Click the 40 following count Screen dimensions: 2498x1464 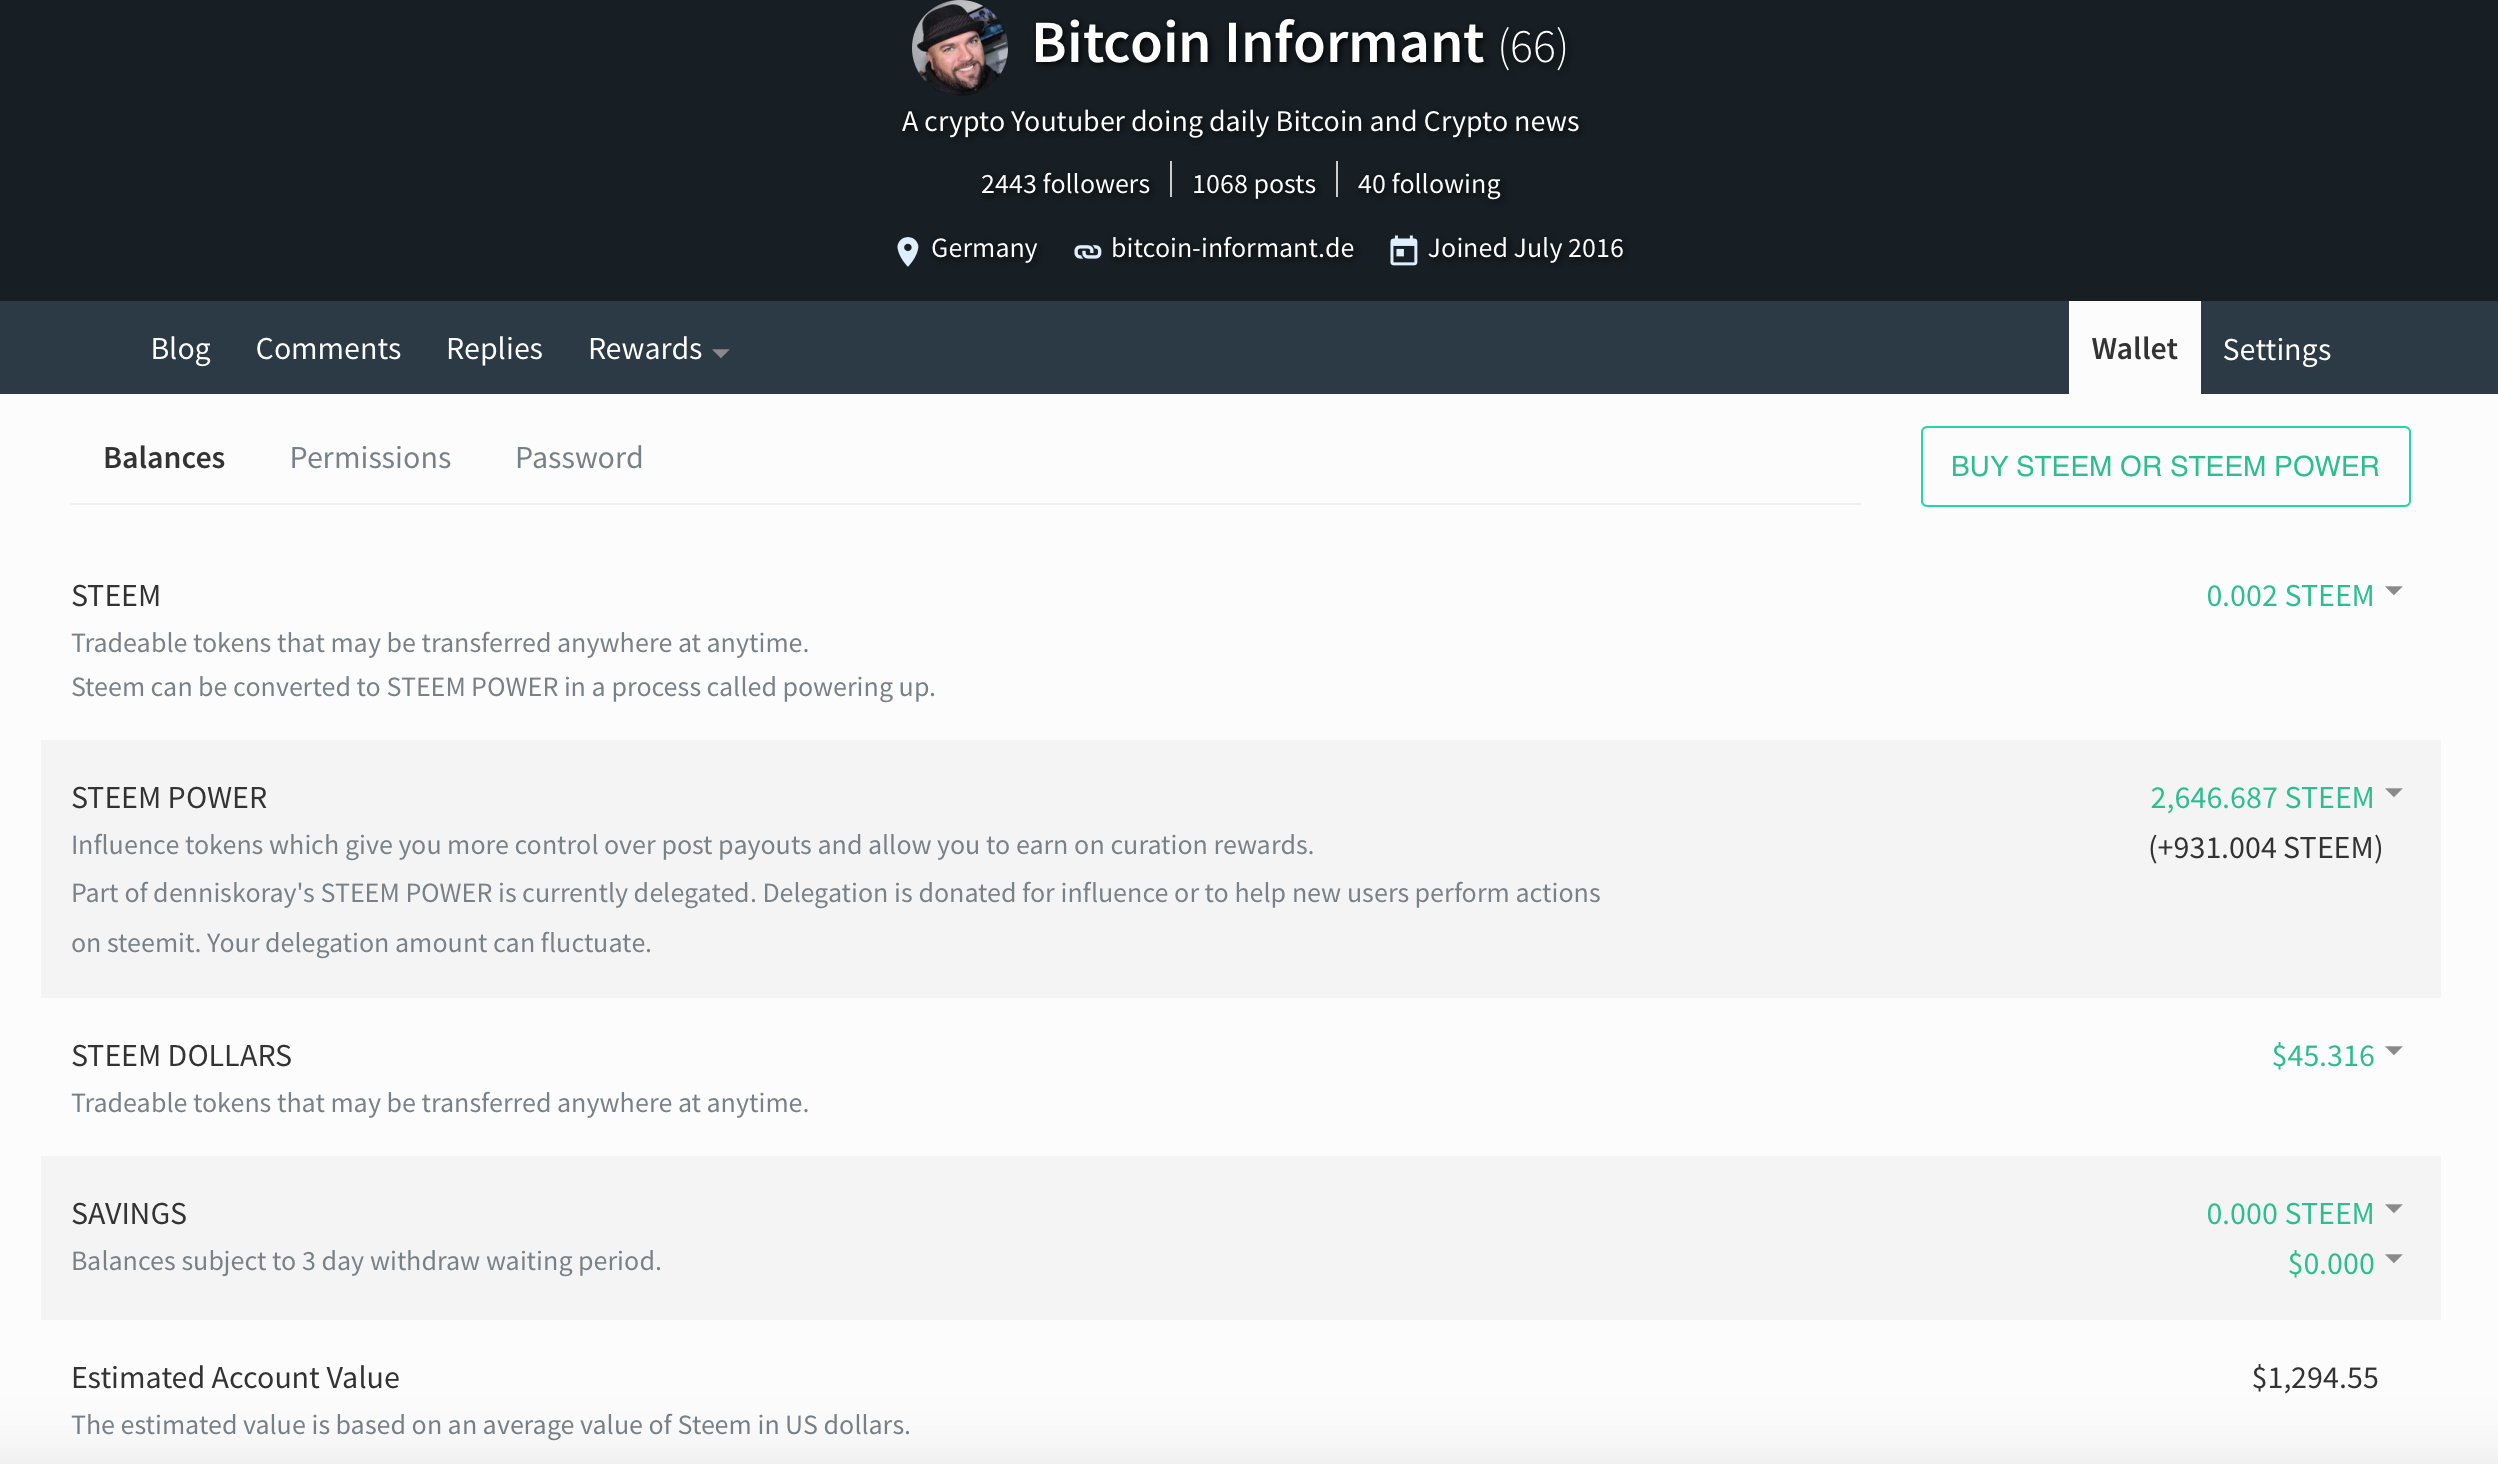[x=1428, y=184]
